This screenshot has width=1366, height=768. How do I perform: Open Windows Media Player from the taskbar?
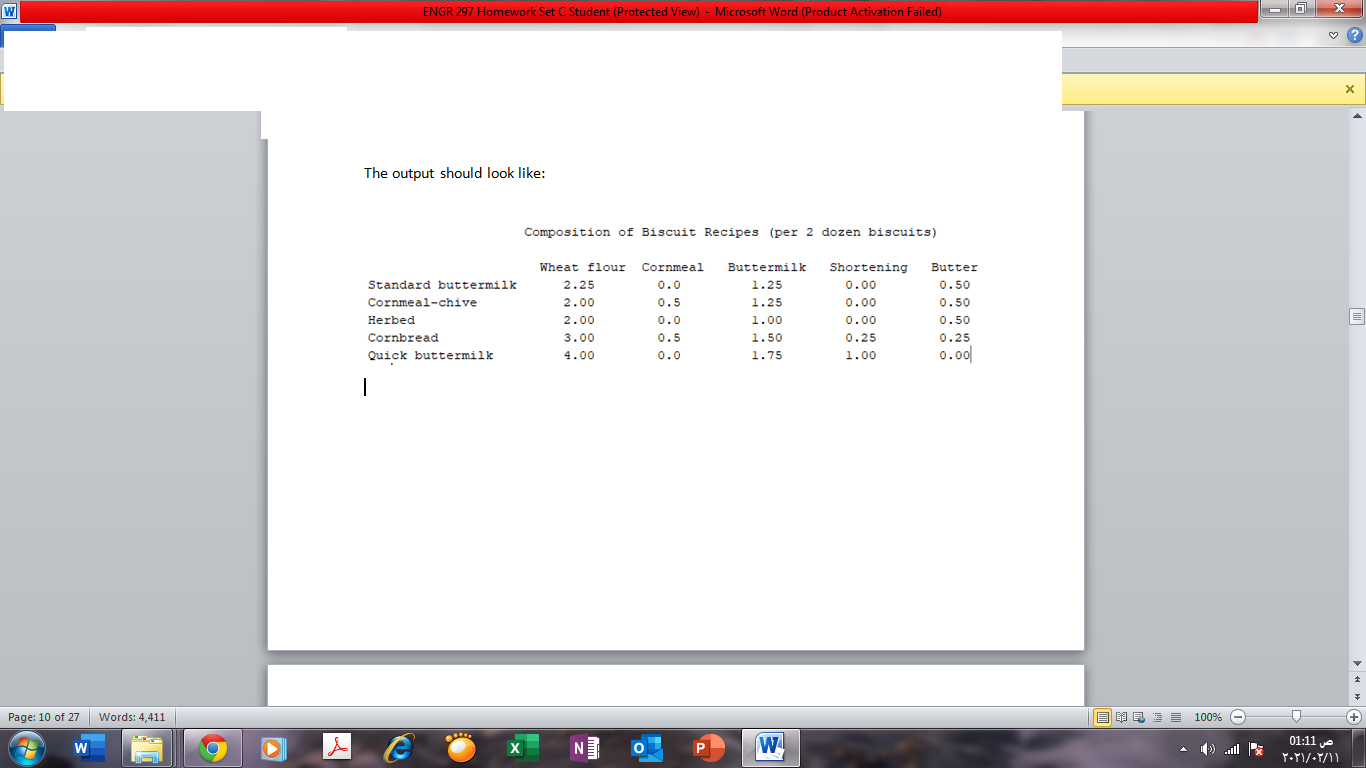(271, 748)
